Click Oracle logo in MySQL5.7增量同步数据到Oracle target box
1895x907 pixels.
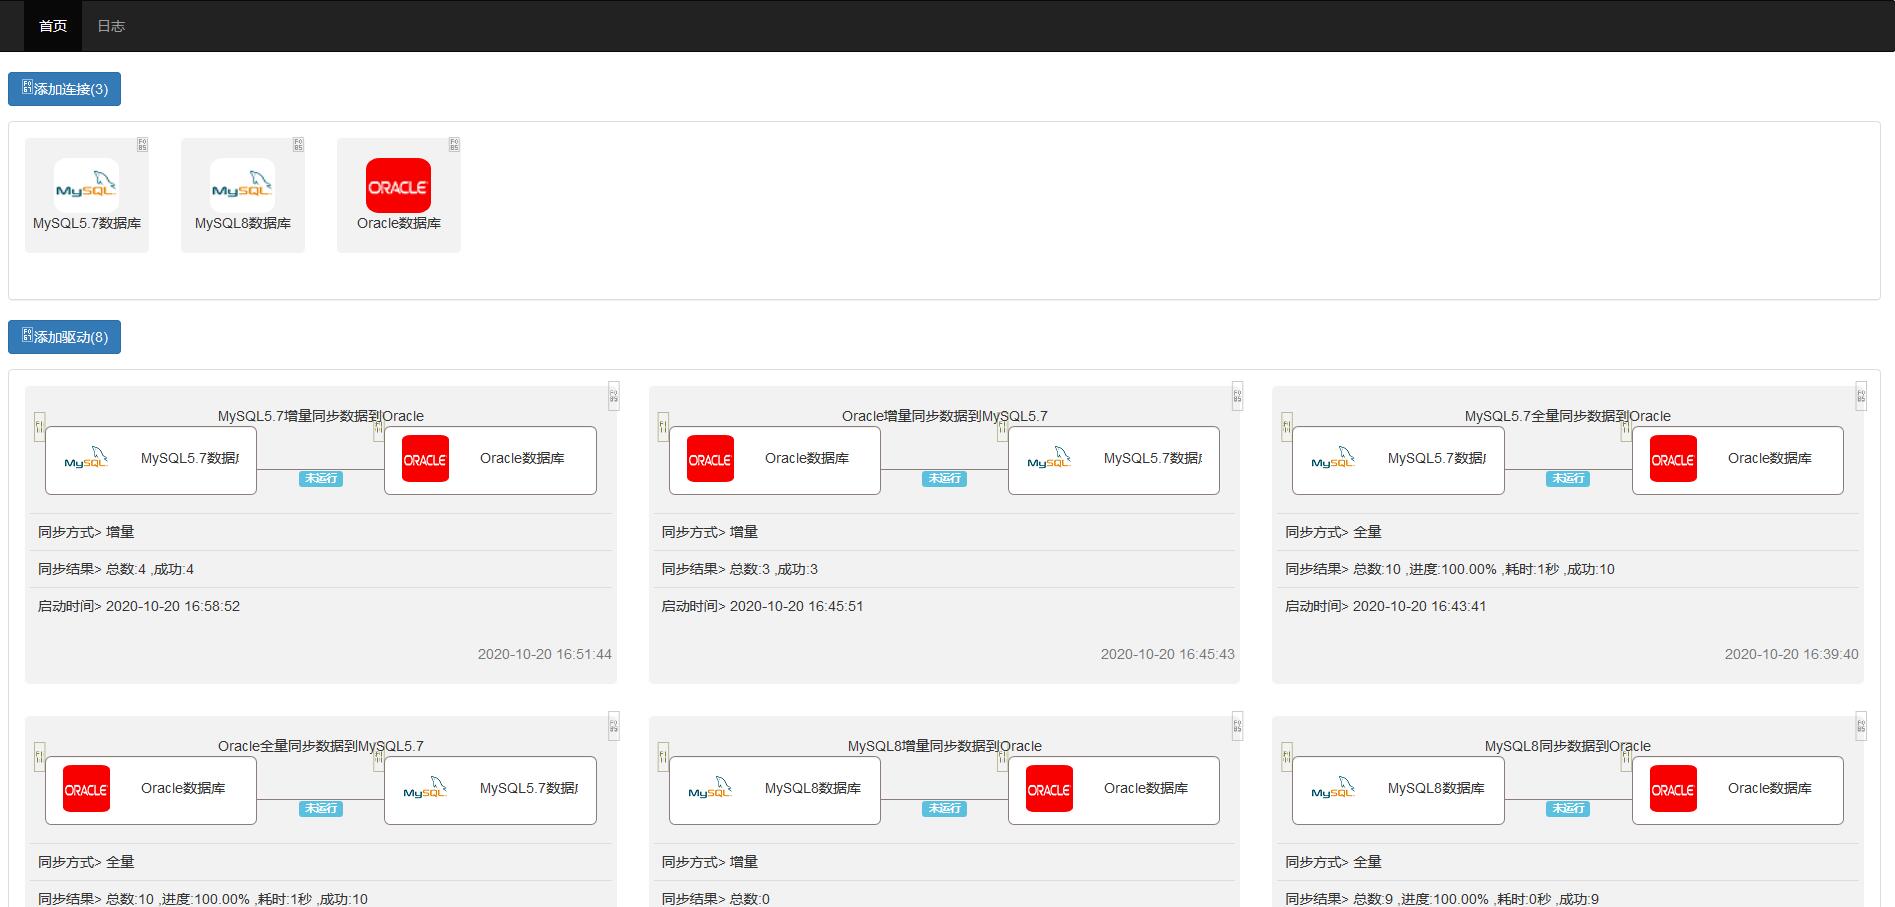click(425, 460)
